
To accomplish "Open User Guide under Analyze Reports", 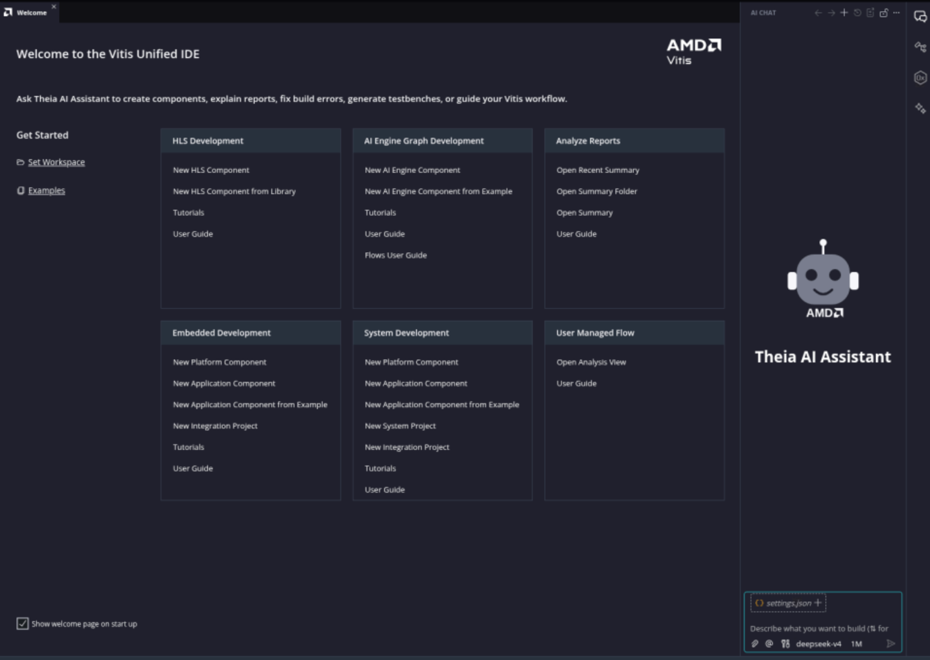I will pos(577,234).
